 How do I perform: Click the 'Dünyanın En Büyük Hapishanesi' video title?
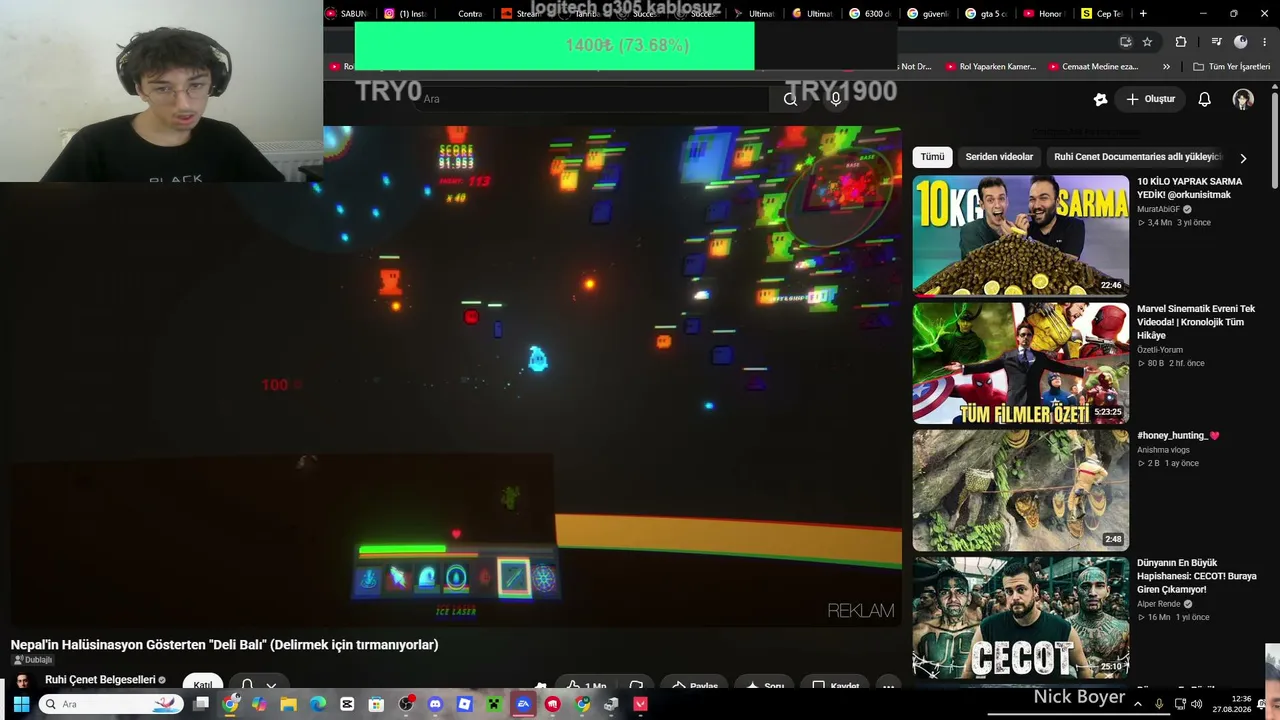pos(1197,576)
